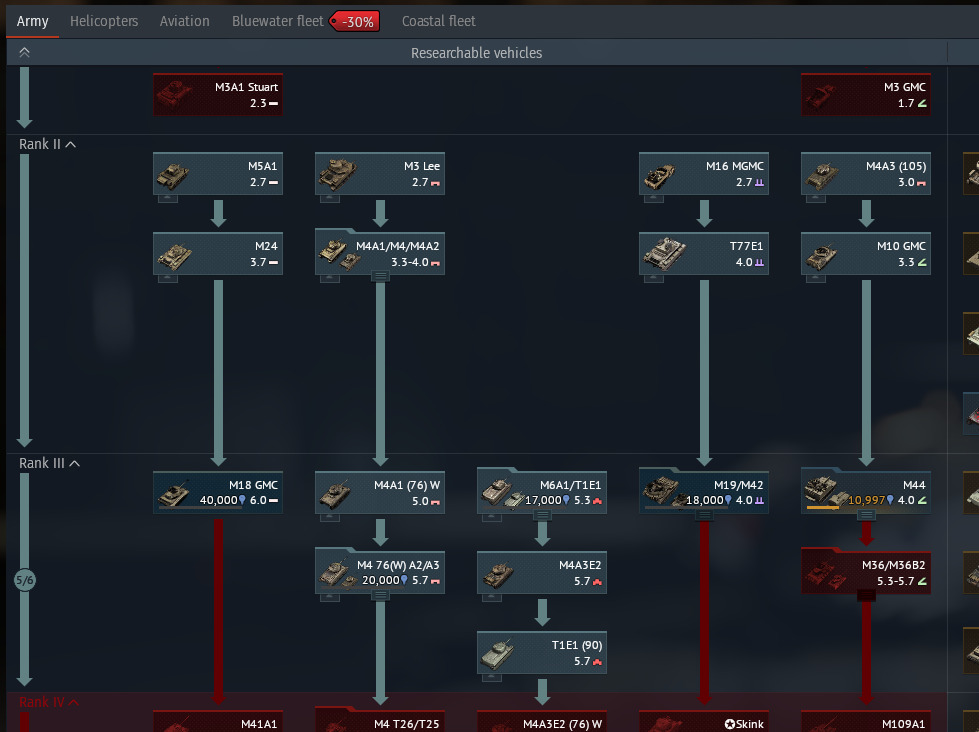The image size is (979, 732).
Task: Click the Researchable vehicles header
Action: 477,53
